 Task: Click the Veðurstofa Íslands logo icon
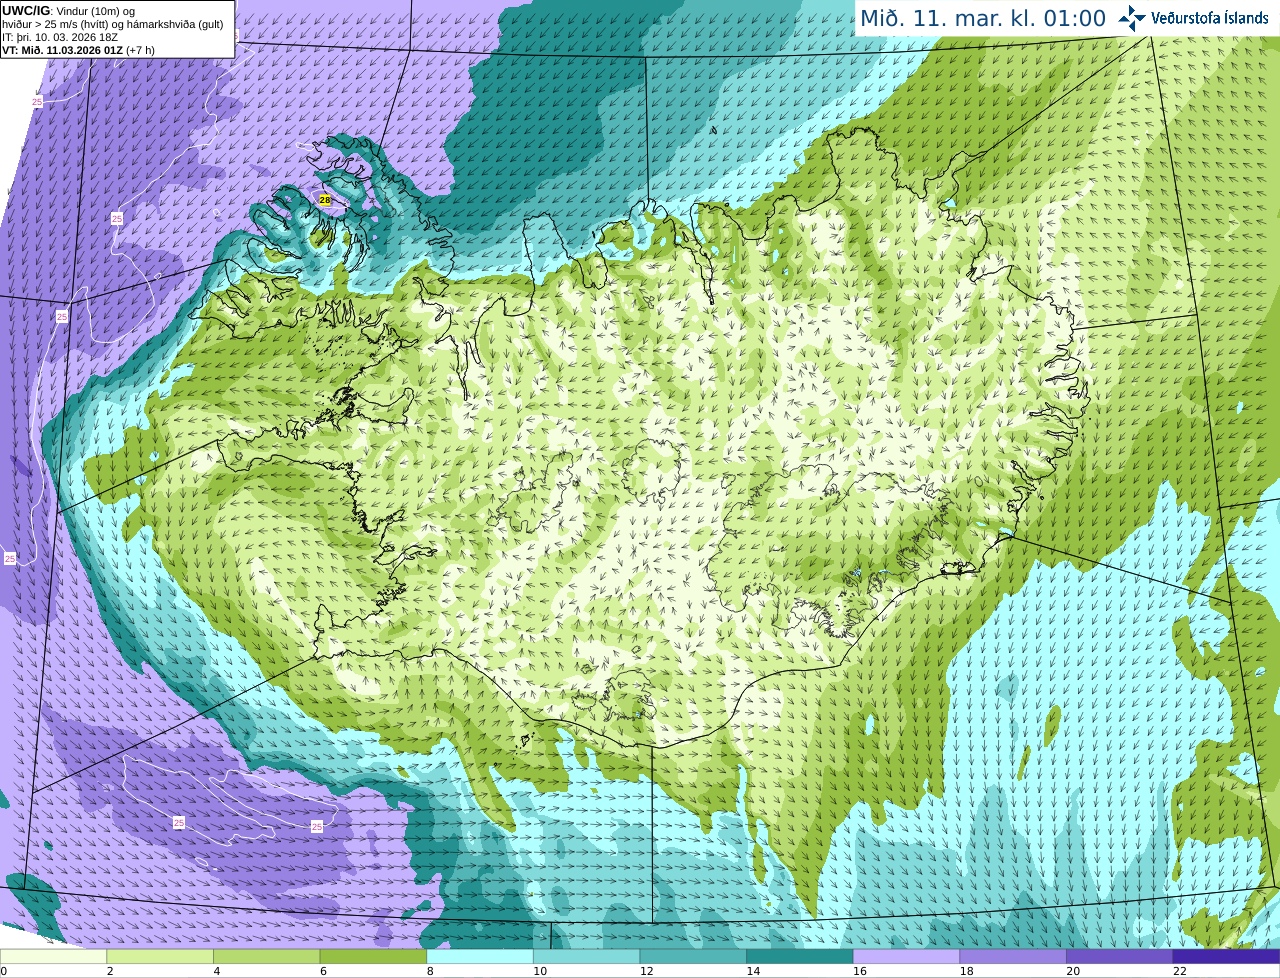click(1132, 18)
